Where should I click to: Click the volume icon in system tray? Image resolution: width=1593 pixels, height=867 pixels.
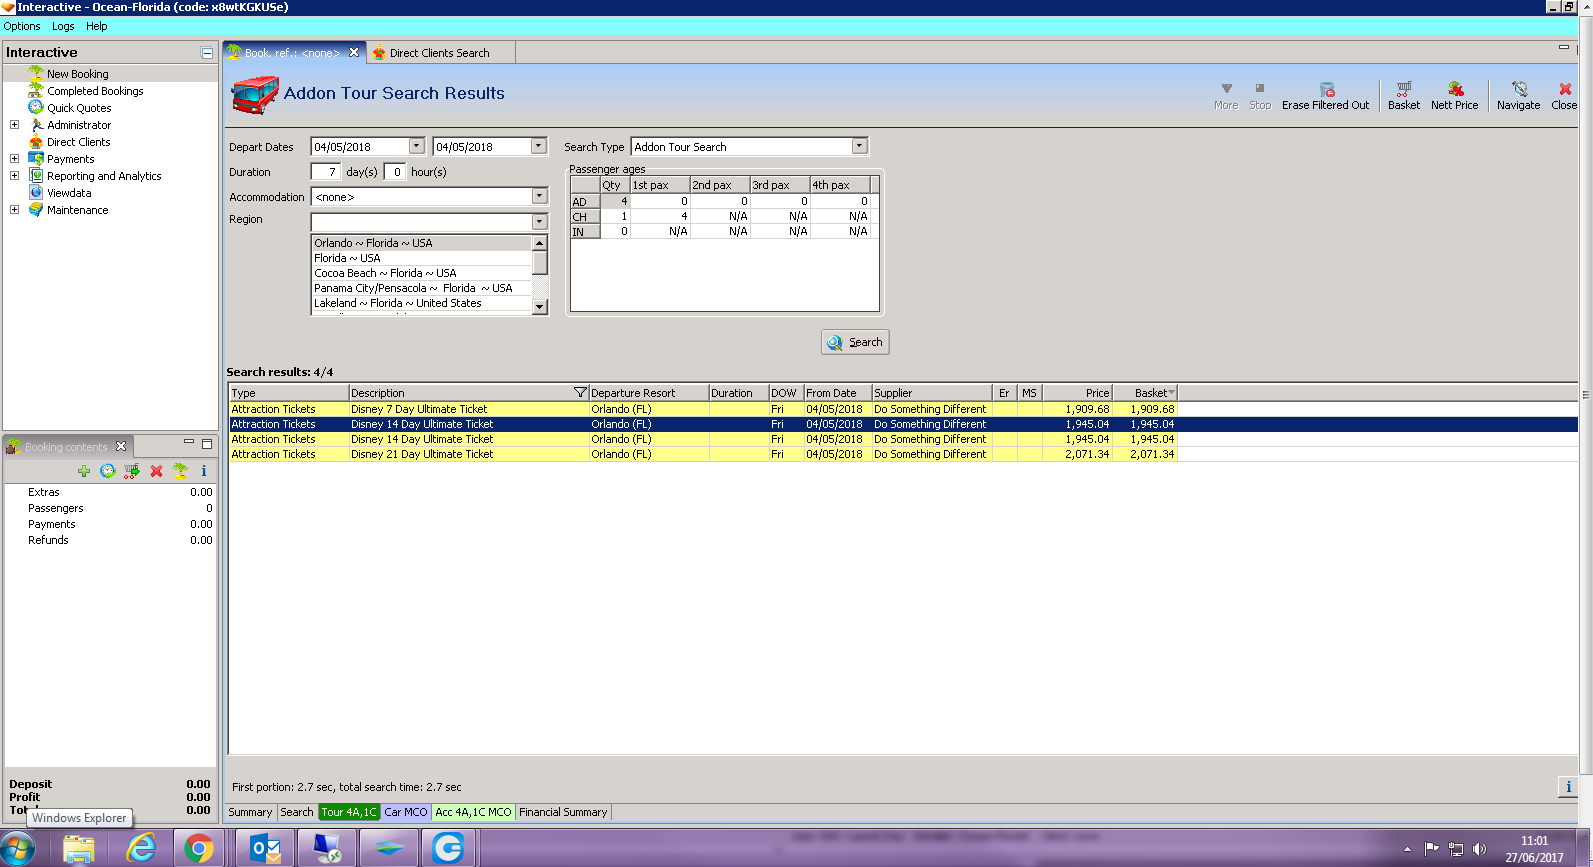[x=1480, y=849]
